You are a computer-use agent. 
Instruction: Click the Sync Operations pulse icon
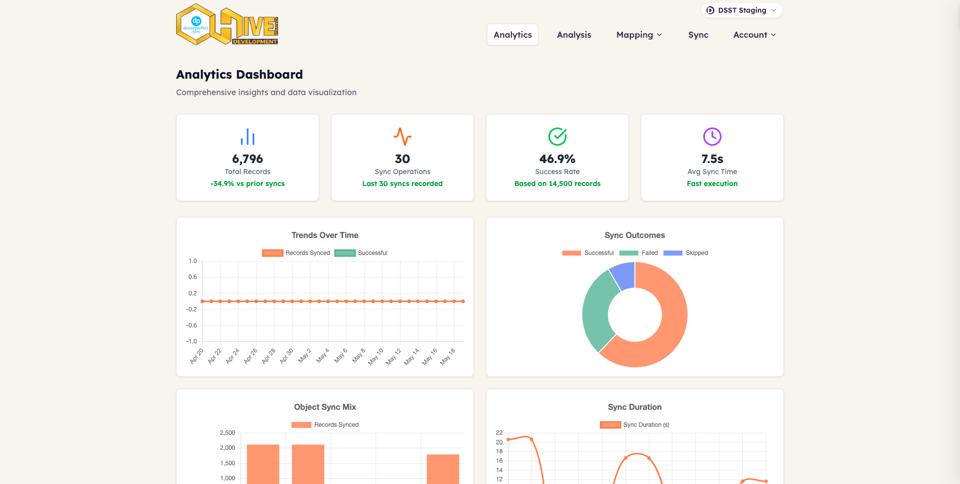402,136
